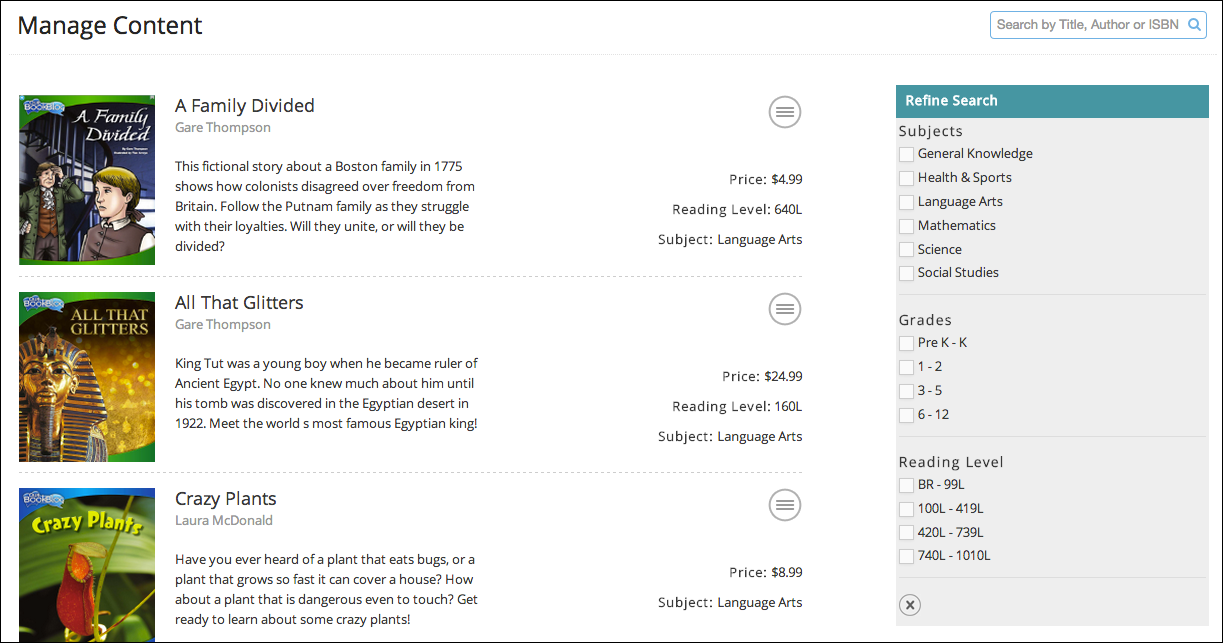This screenshot has width=1223, height=643.
Task: Open menu icon for Crazy Plants
Action: 785,505
